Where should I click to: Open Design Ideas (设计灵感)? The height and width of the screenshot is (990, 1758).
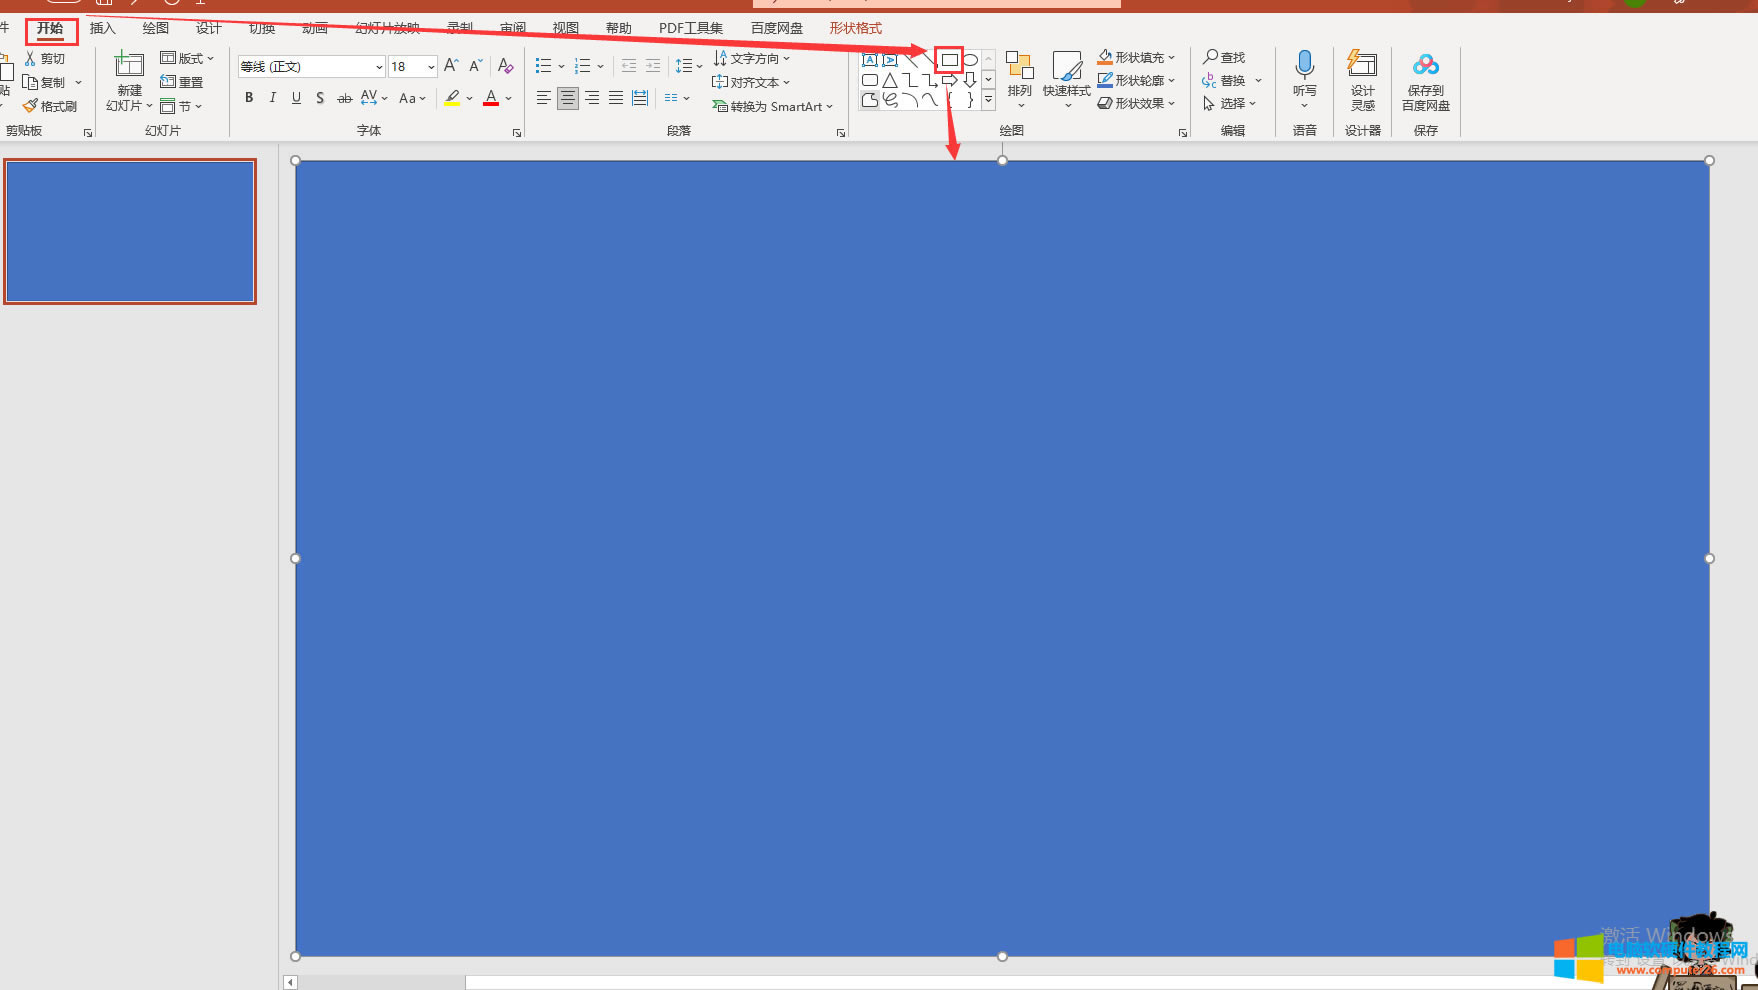1362,80
